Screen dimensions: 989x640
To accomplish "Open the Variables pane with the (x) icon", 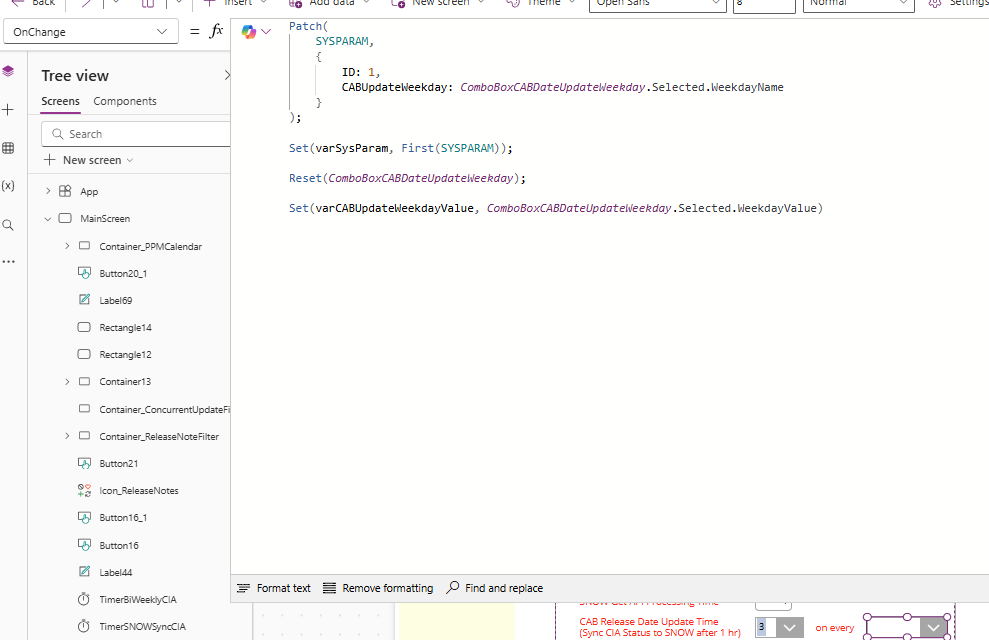I will pyautogui.click(x=8, y=186).
